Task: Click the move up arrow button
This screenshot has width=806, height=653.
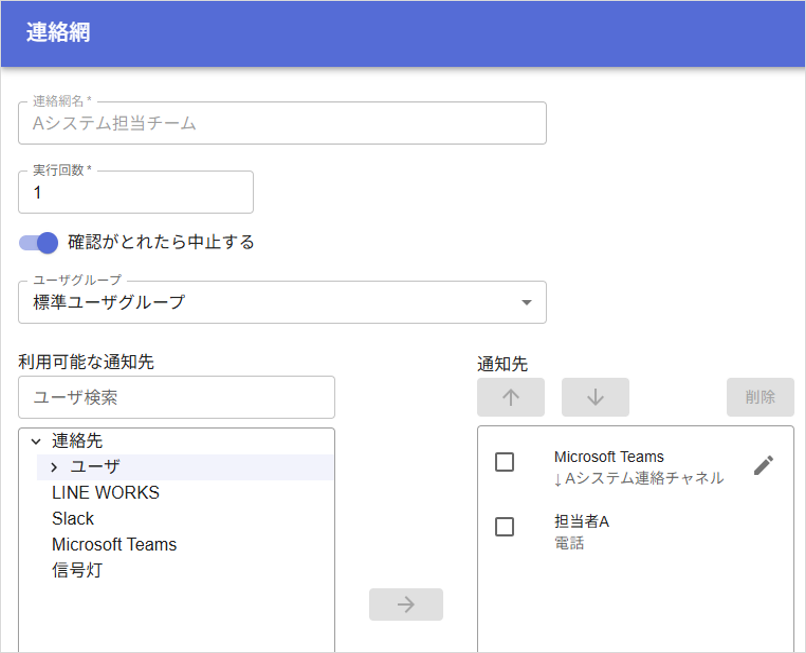Action: tap(510, 397)
